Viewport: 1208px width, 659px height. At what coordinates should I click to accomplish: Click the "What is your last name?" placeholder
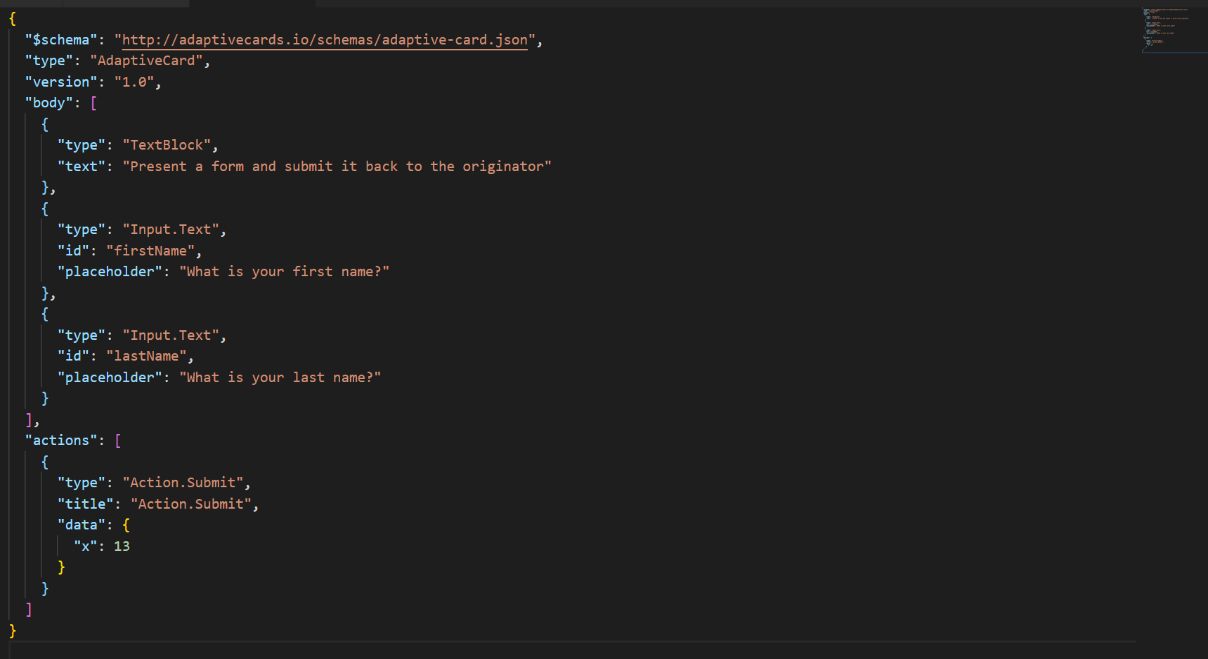[282, 376]
